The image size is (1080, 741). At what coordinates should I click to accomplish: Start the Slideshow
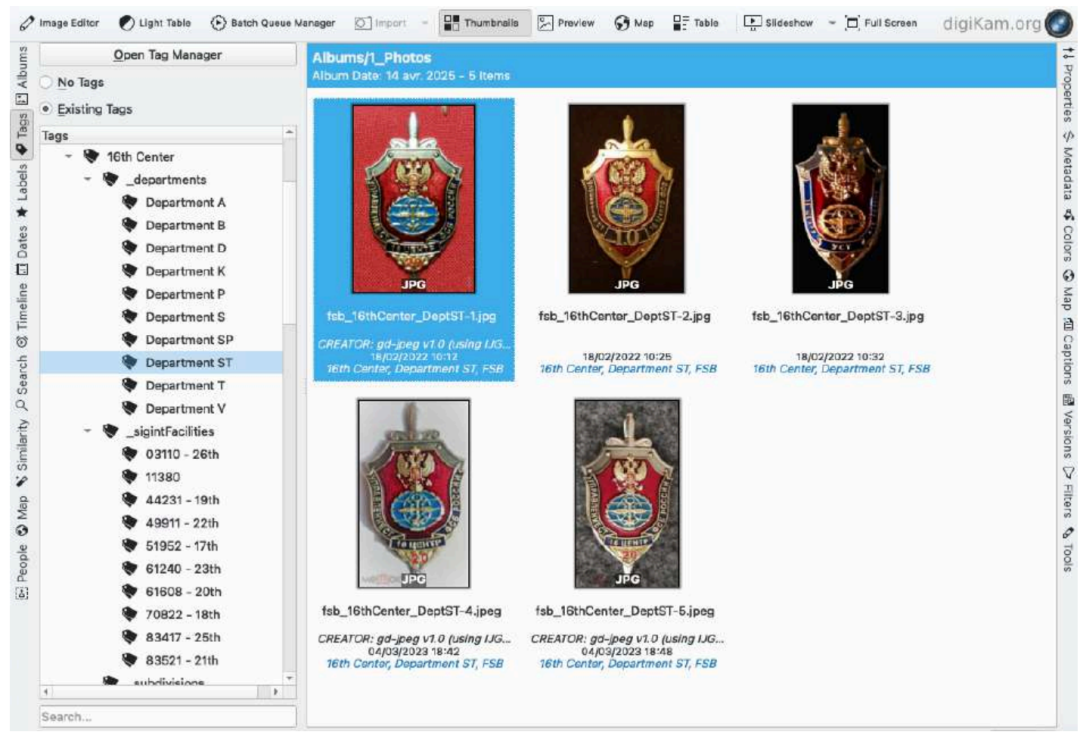tap(780, 23)
